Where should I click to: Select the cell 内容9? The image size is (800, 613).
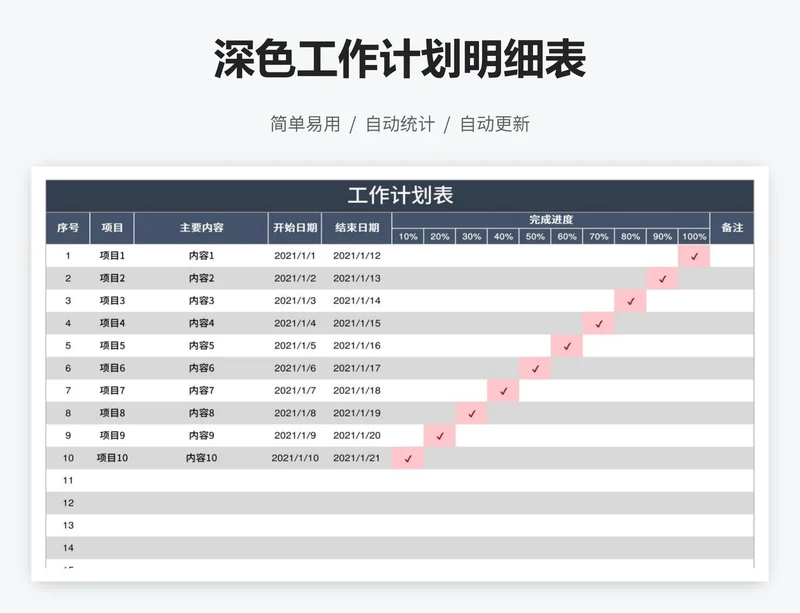(x=201, y=435)
